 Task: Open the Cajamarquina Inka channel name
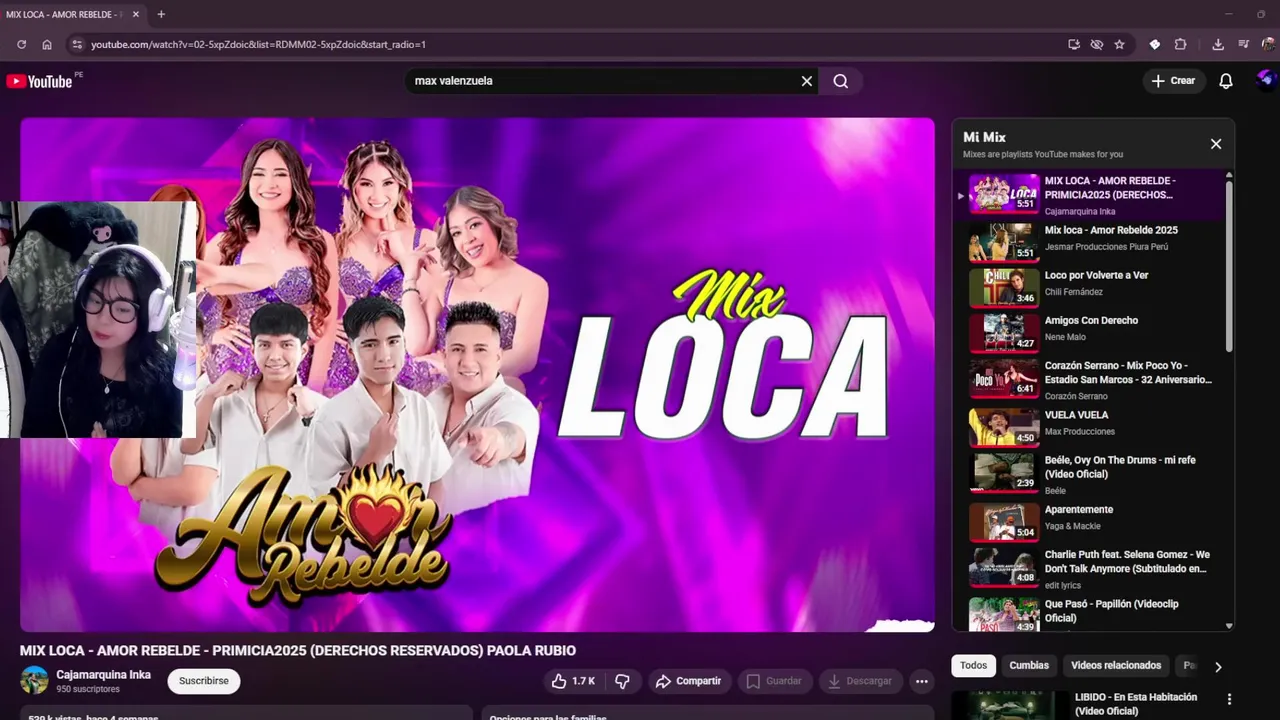(103, 675)
